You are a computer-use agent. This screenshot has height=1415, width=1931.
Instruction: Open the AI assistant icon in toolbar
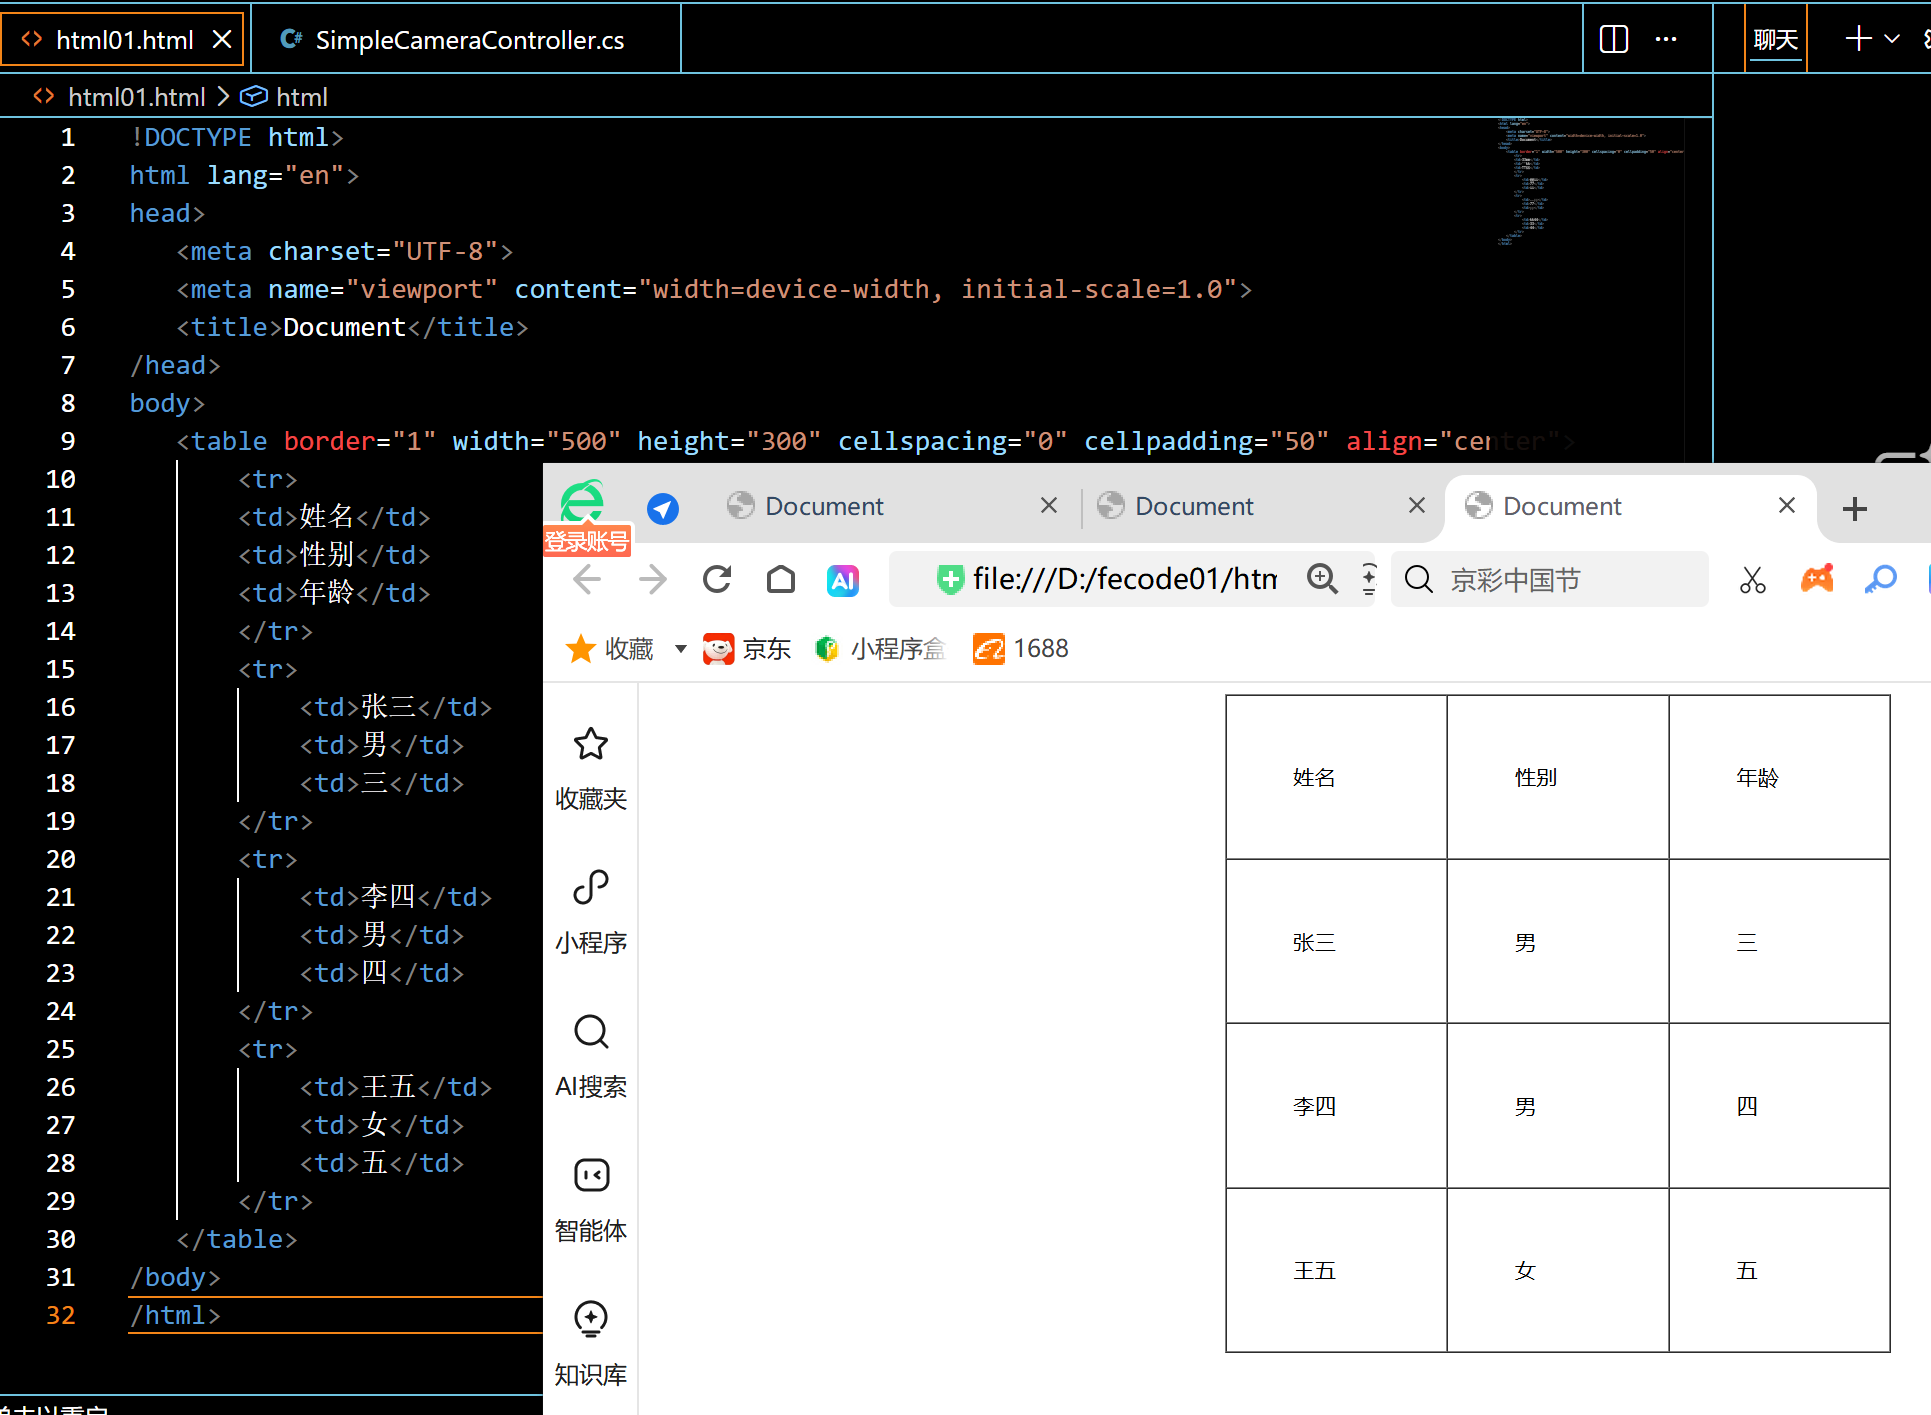point(843,580)
